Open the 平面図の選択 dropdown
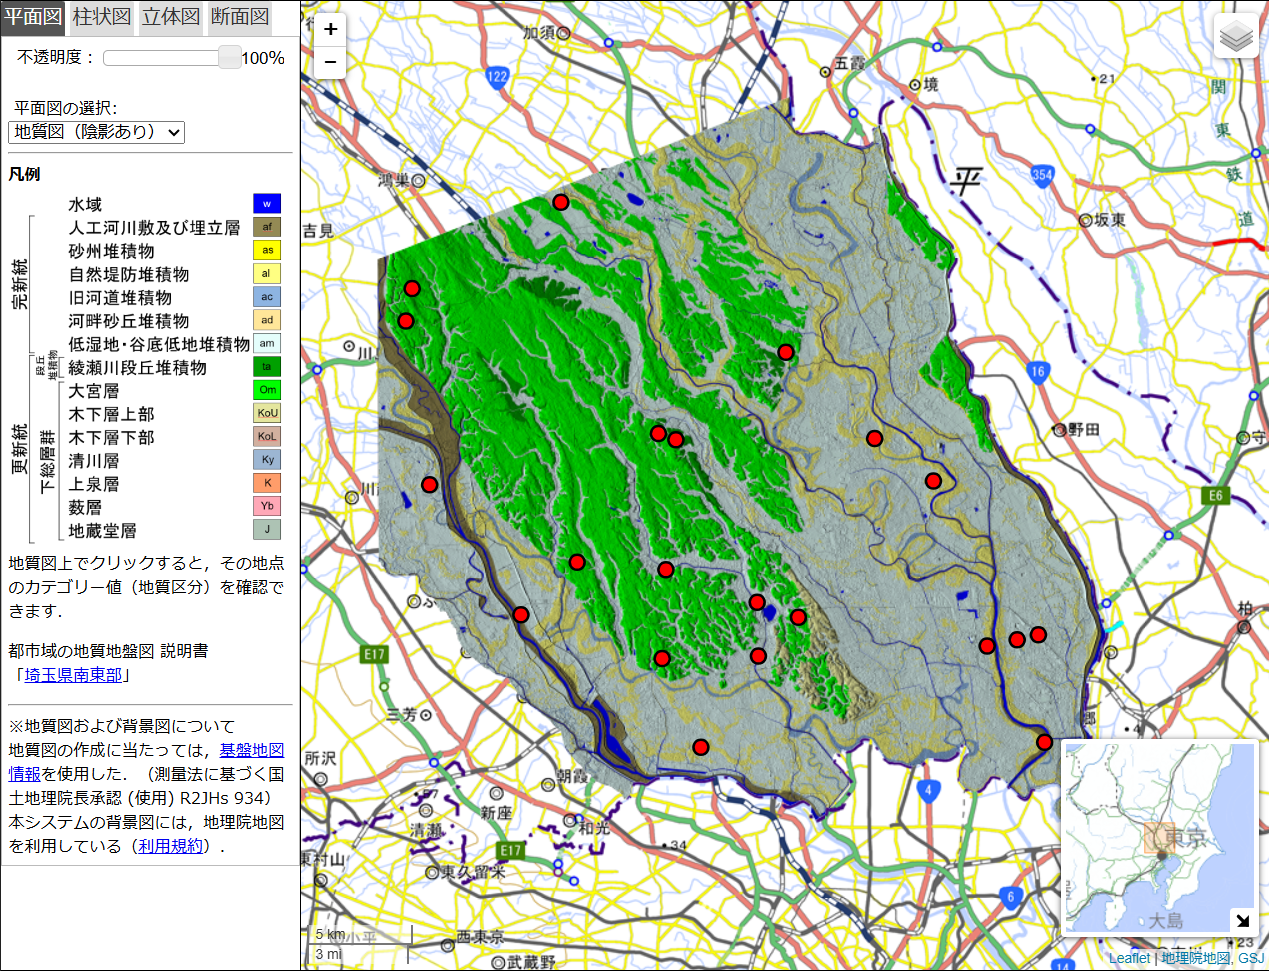The width and height of the screenshot is (1269, 971). pos(97,132)
